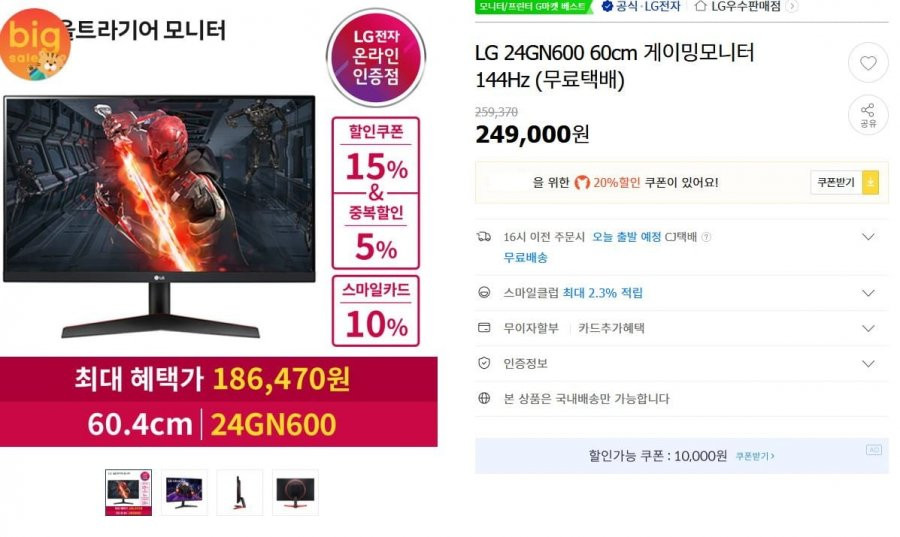Open the LG우수판매점 store link
900x537 pixels.
pyautogui.click(x=745, y=6)
